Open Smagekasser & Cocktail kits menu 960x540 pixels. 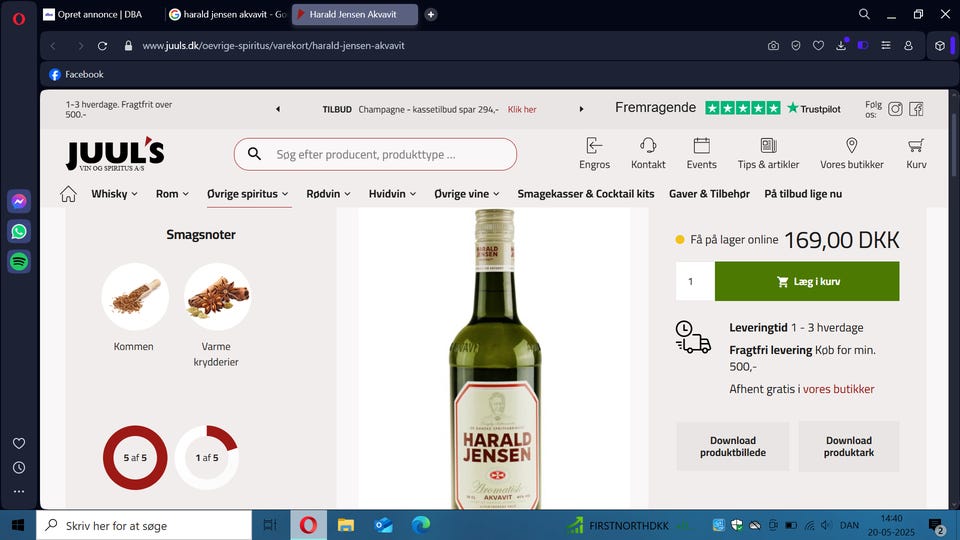(x=586, y=193)
